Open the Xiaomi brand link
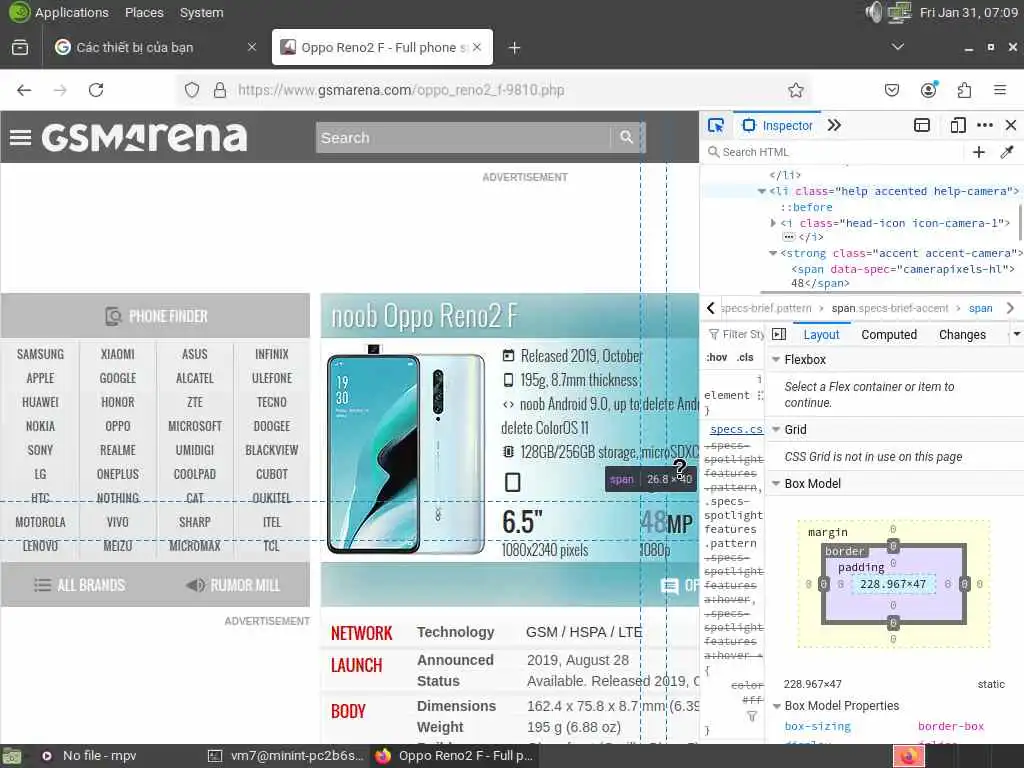The height and width of the screenshot is (768, 1024). click(118, 354)
